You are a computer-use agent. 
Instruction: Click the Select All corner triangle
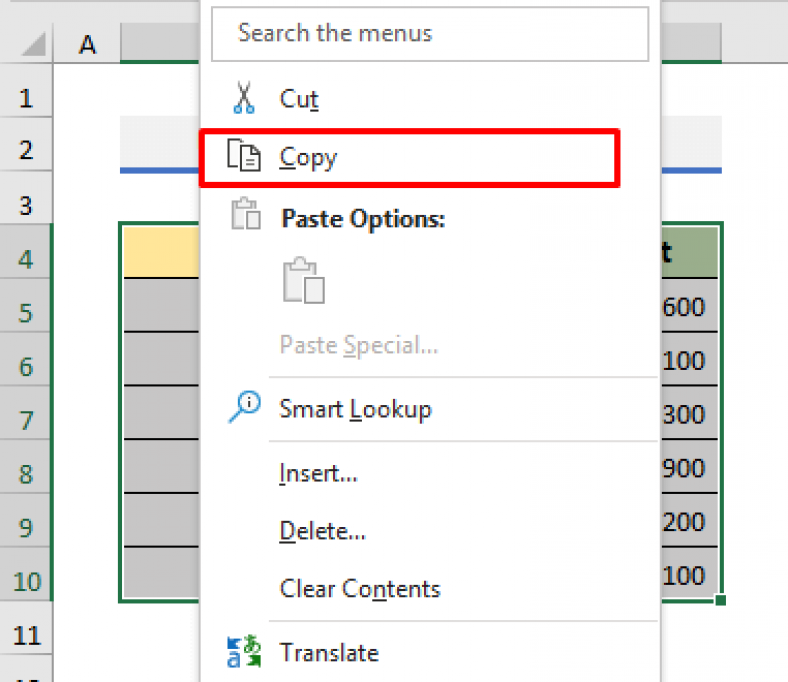[35, 44]
